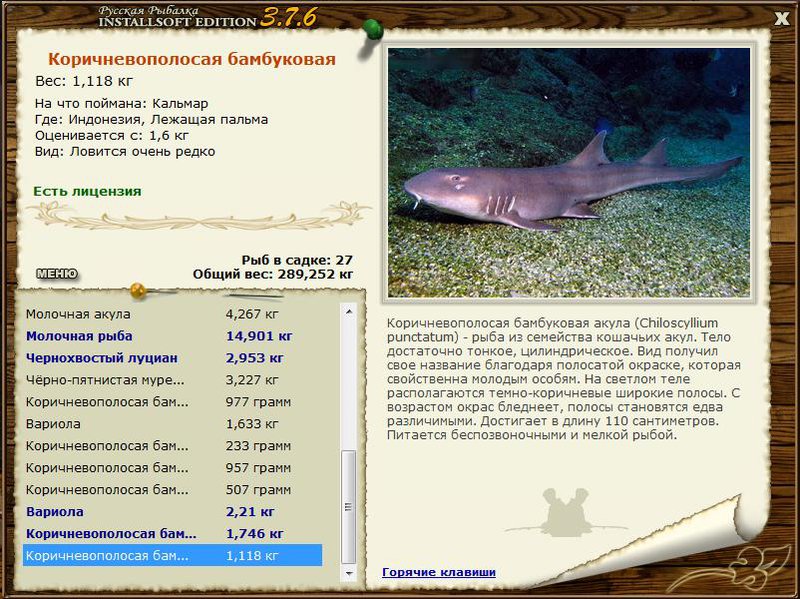Select the Молочная рыба row
Viewport: 800px width, 599px height.
173,336
